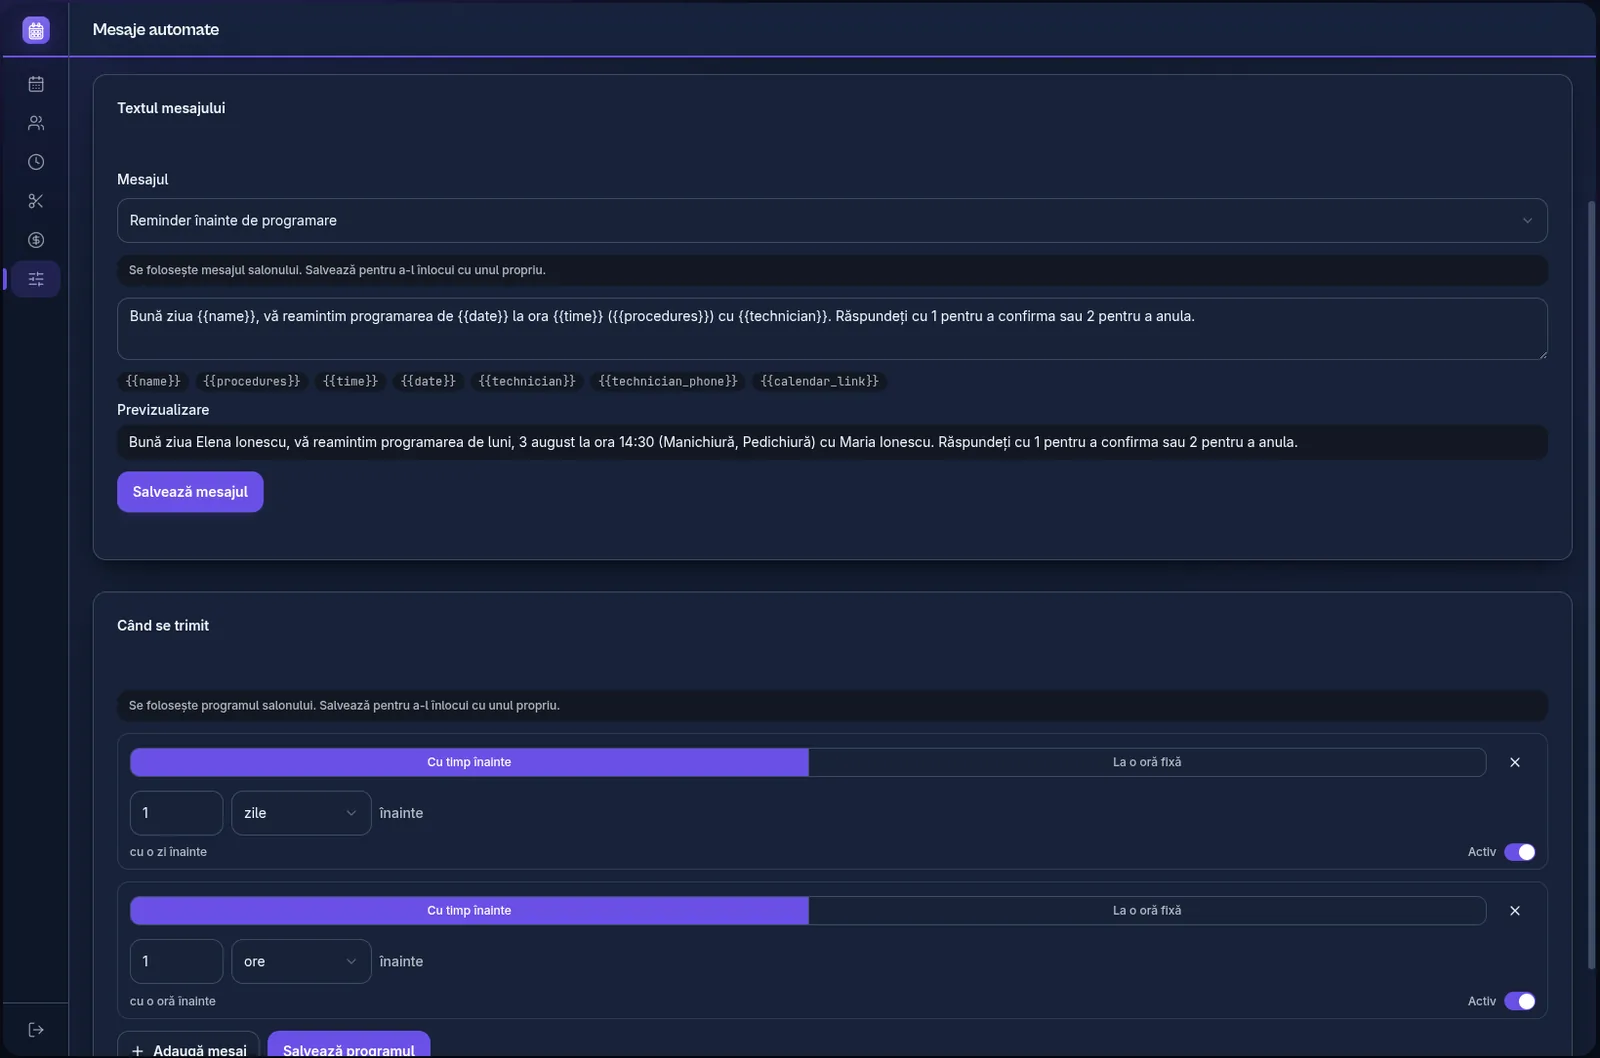
Task: Select 'Cu timp înainte' in the ore reminder
Action: [x=469, y=910]
